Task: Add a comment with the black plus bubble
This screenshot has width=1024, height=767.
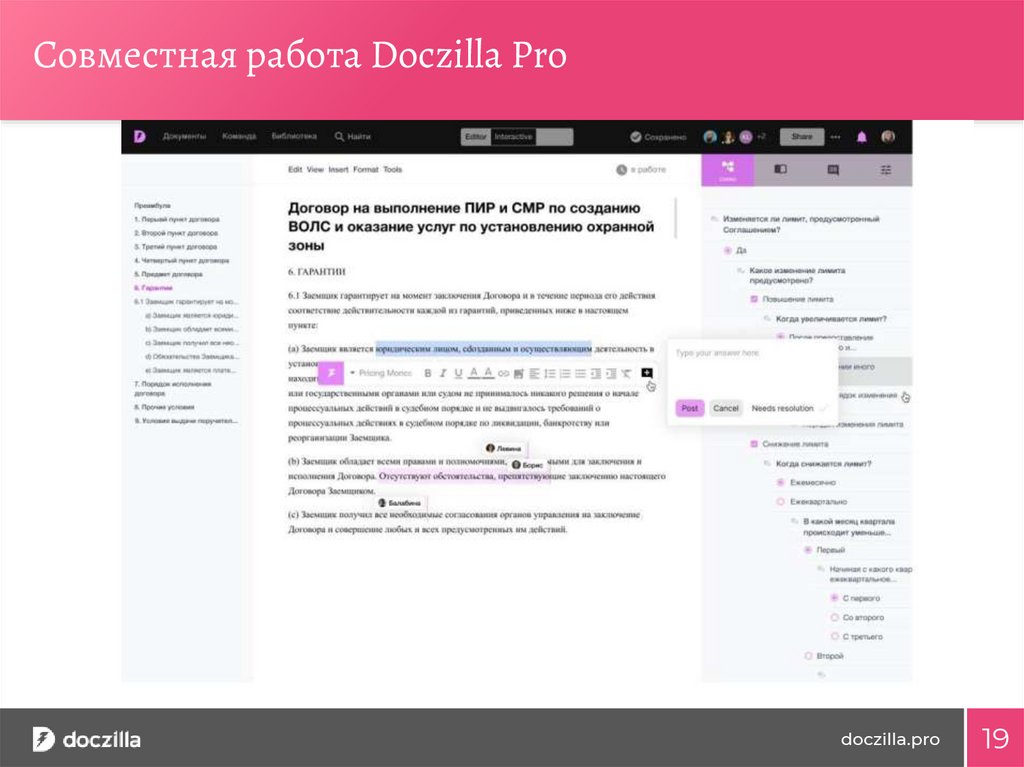Action: pos(647,372)
